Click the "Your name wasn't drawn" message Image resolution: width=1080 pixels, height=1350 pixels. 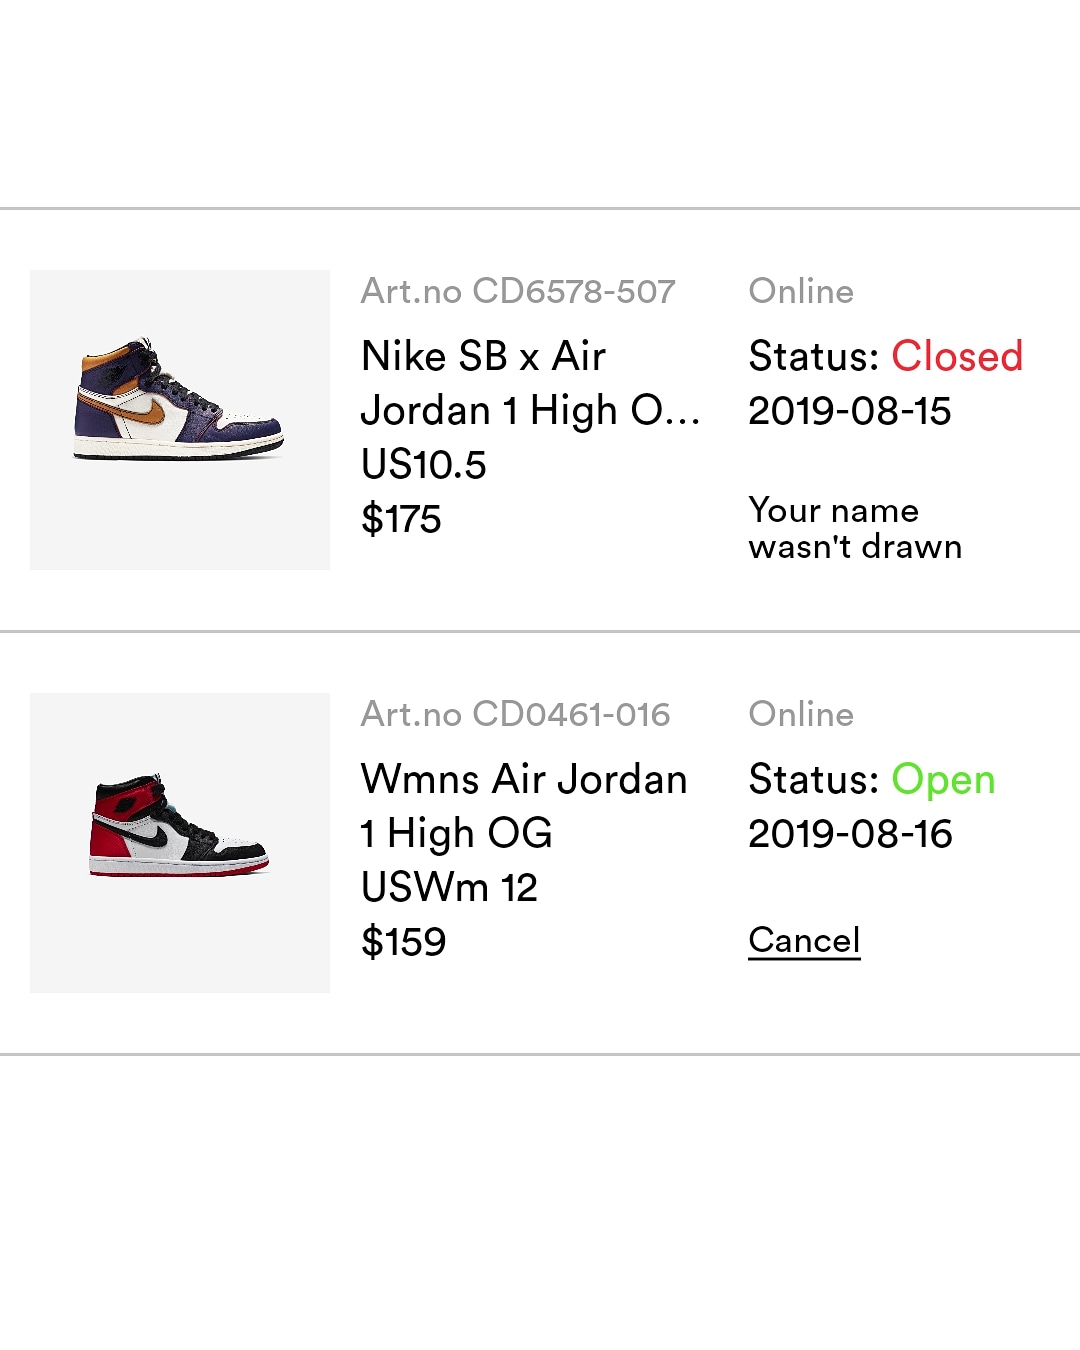pyautogui.click(x=855, y=528)
